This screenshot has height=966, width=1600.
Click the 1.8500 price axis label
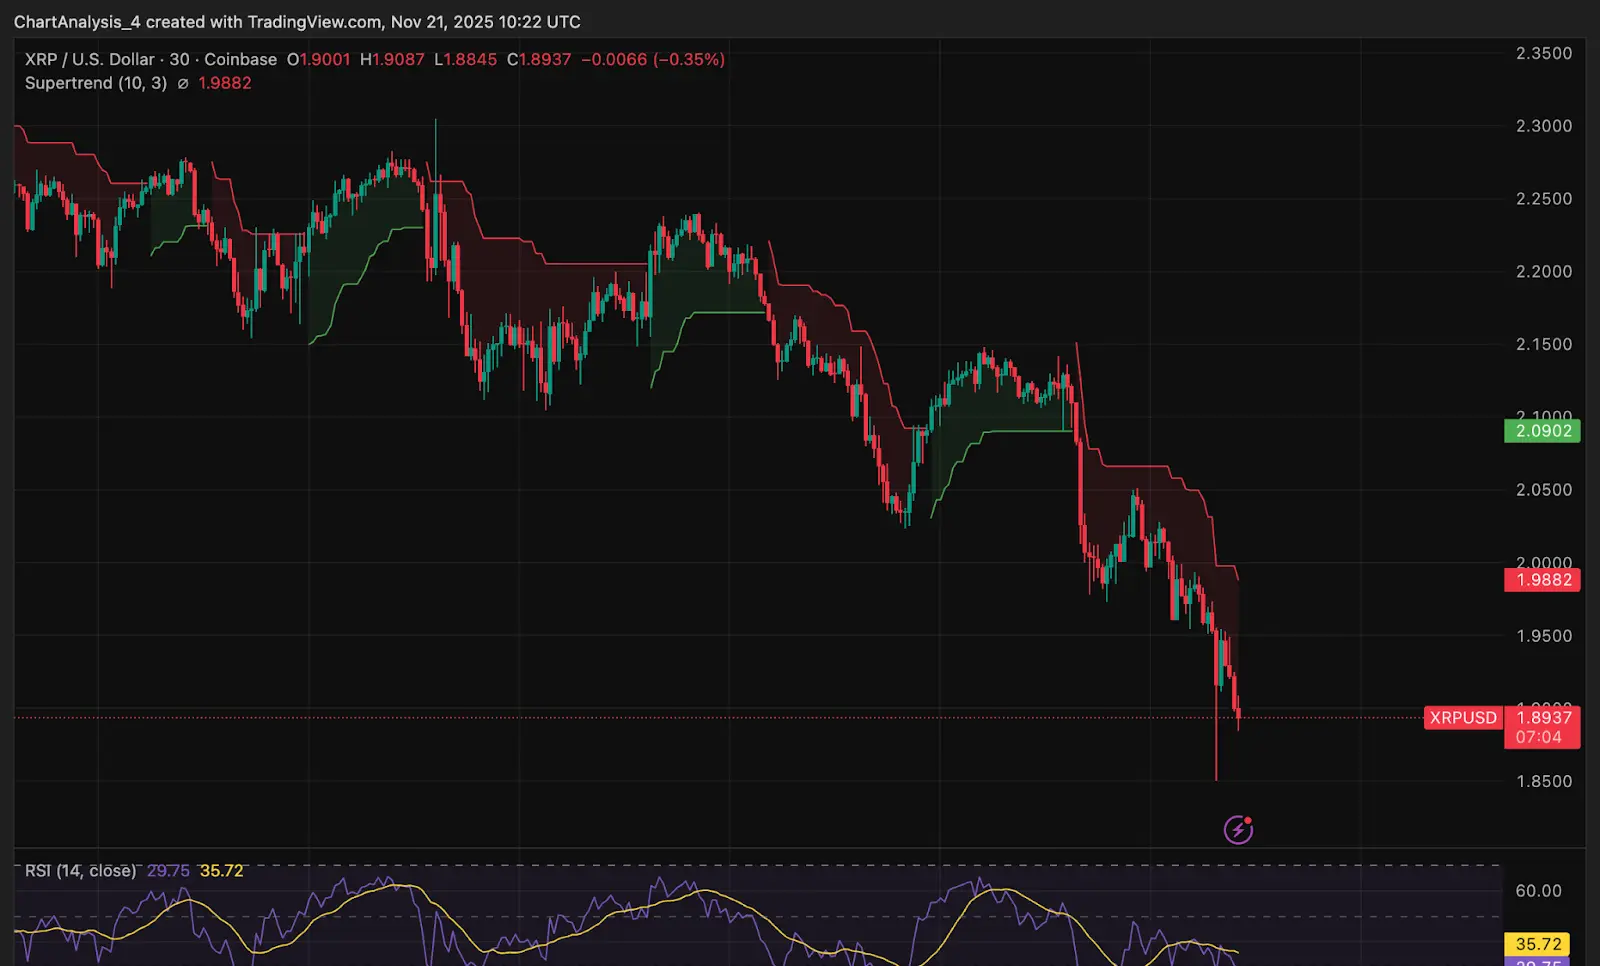click(1544, 782)
